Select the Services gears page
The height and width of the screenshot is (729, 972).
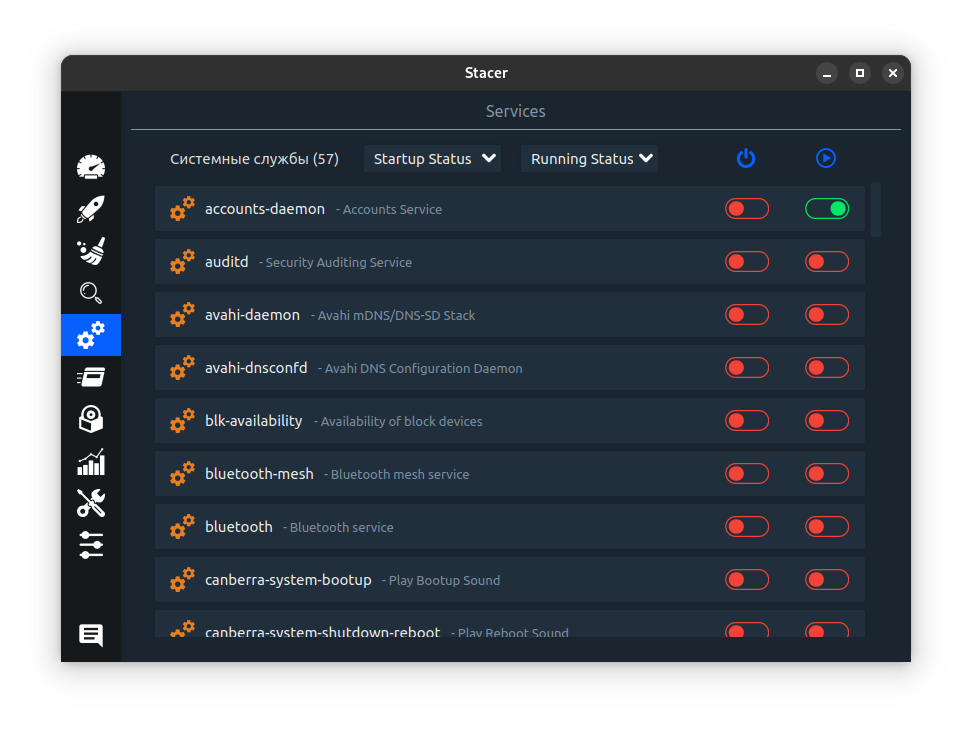tap(91, 335)
